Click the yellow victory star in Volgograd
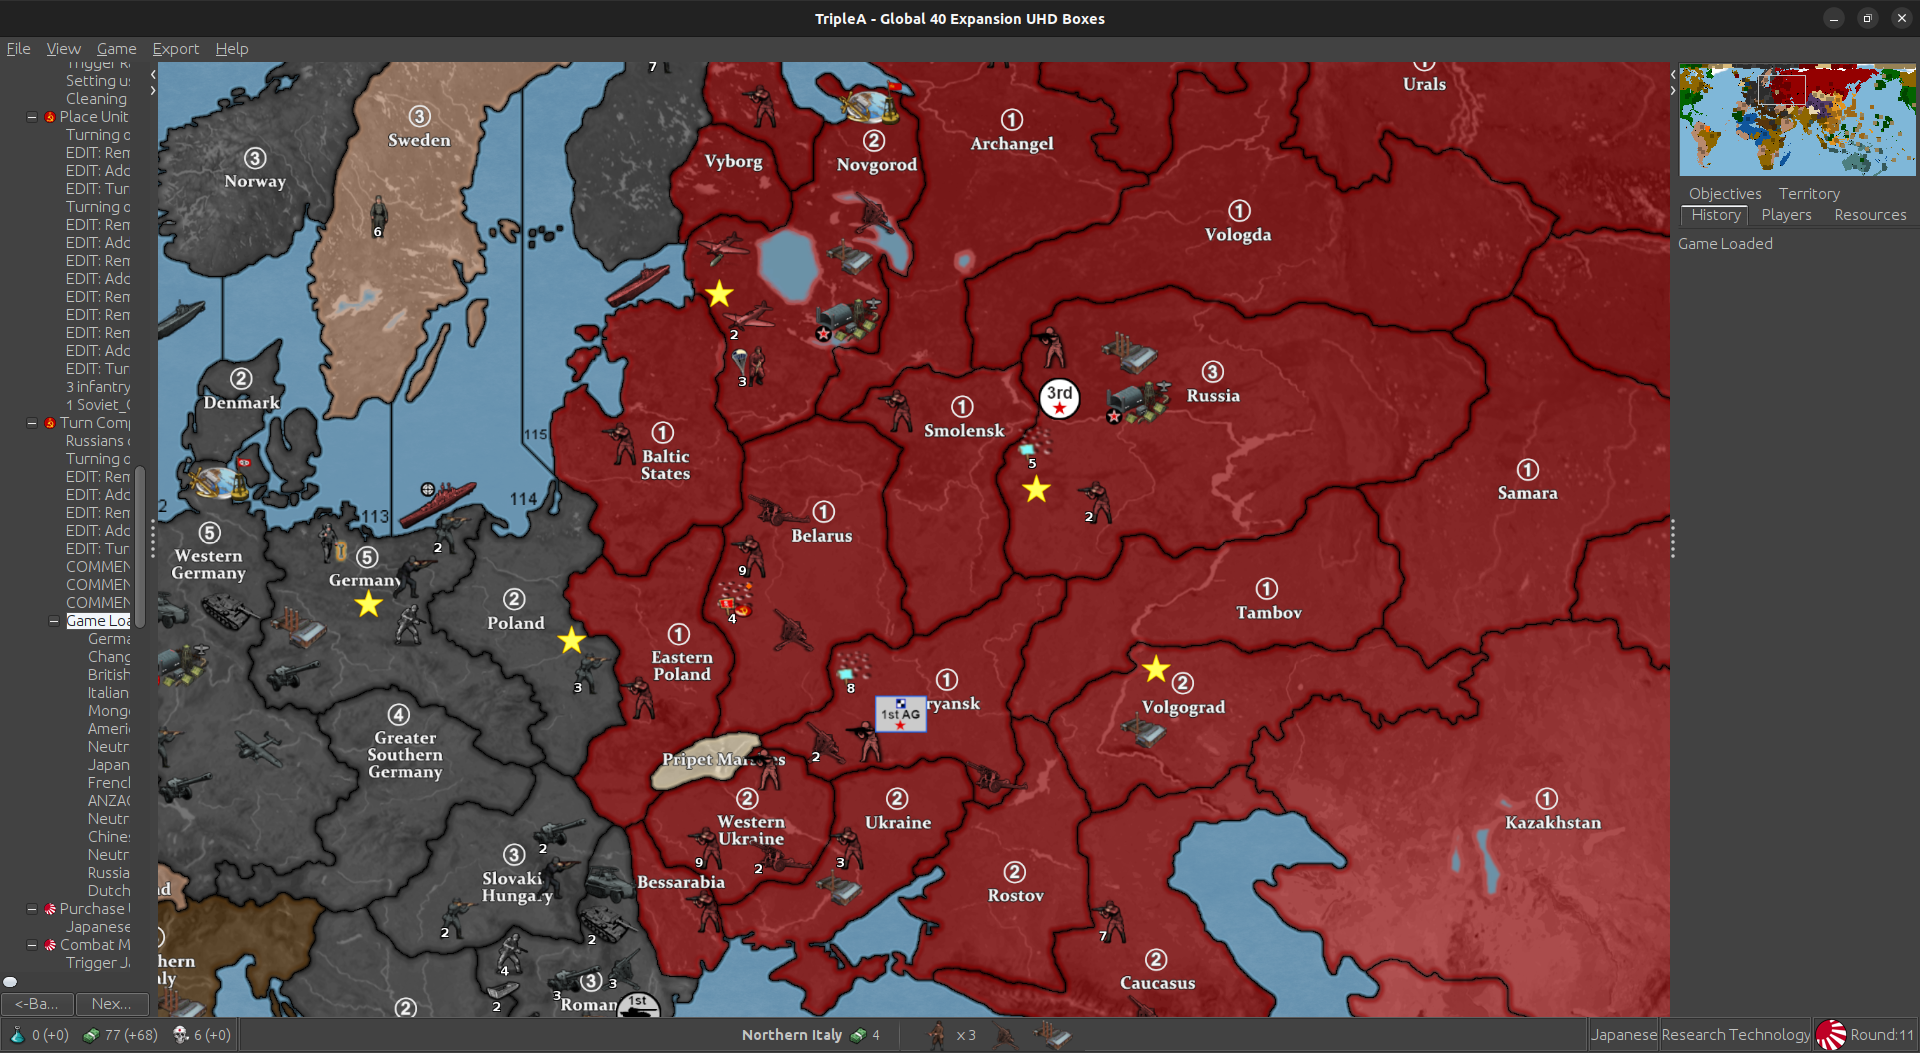 tap(1156, 668)
